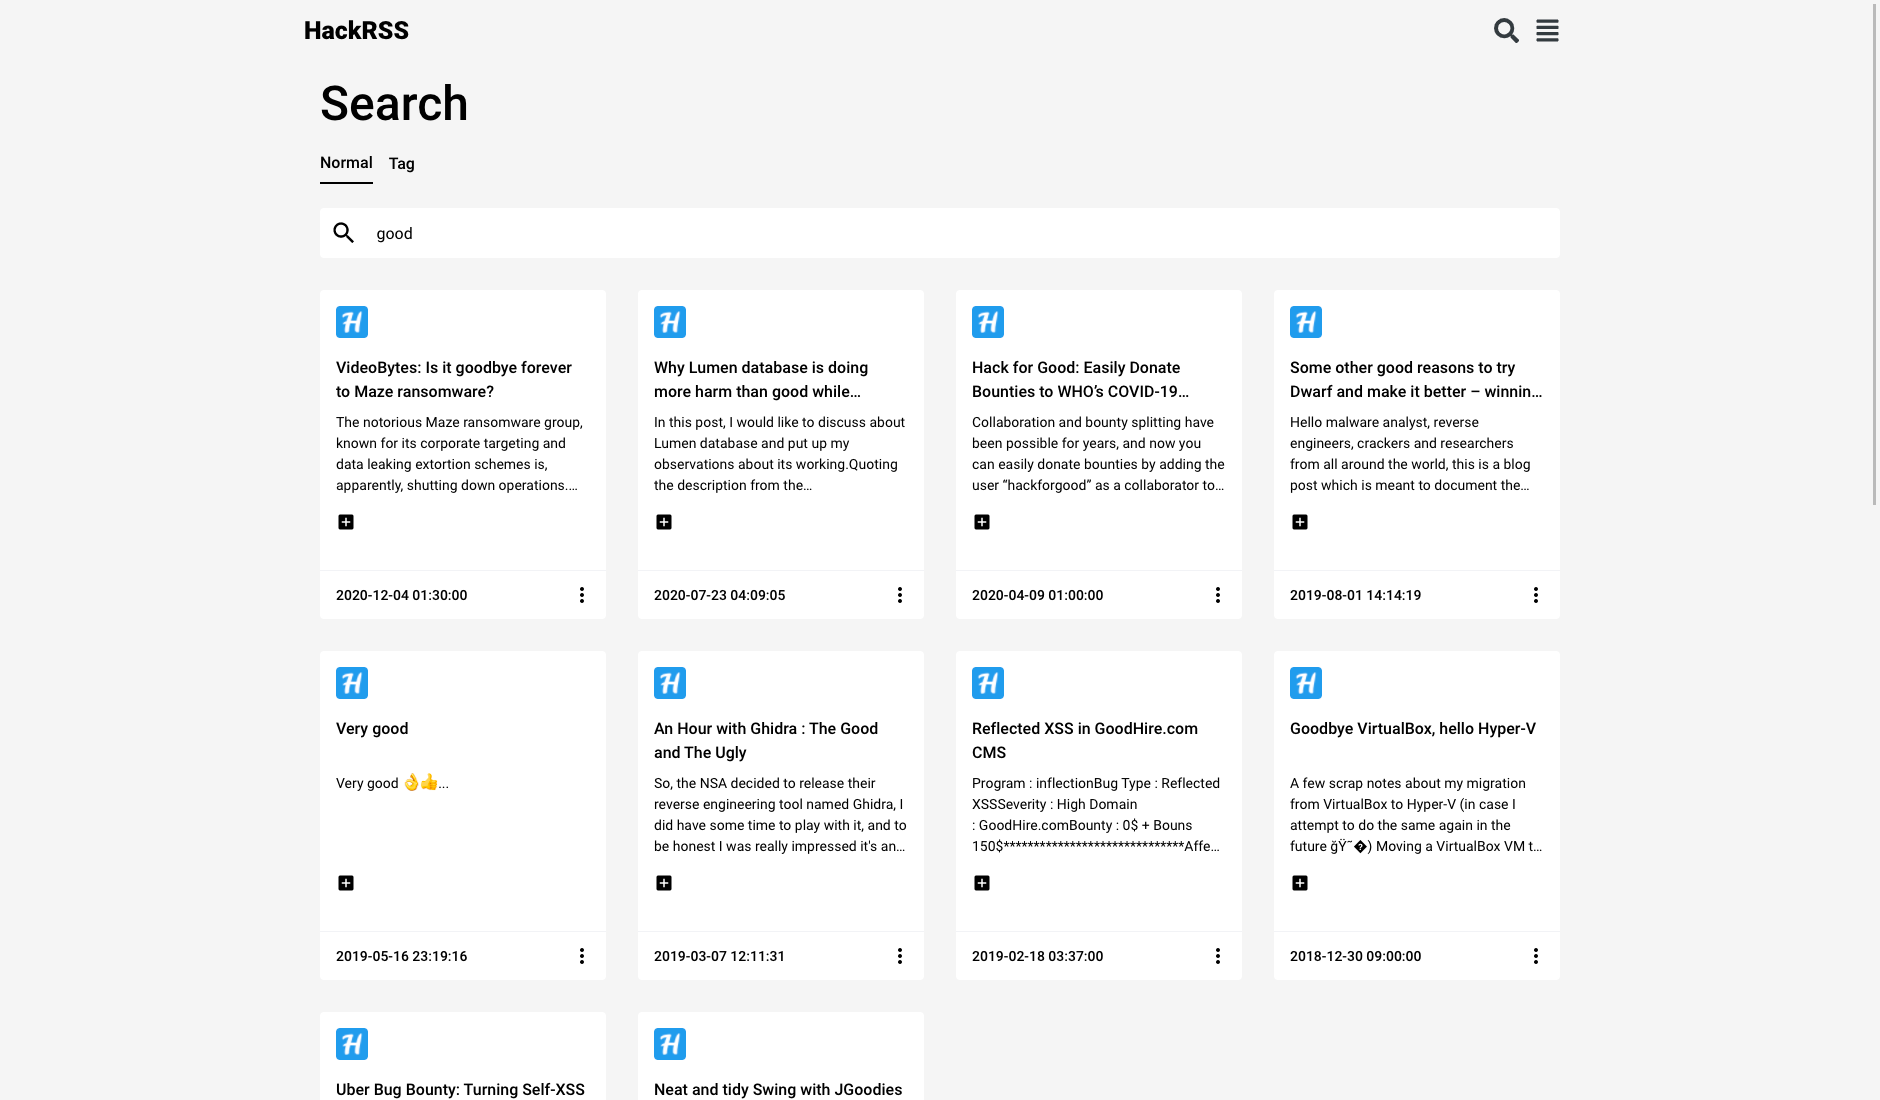Click the date 2019-03-07 12:11:31
The height and width of the screenshot is (1100, 1880).
(x=720, y=956)
